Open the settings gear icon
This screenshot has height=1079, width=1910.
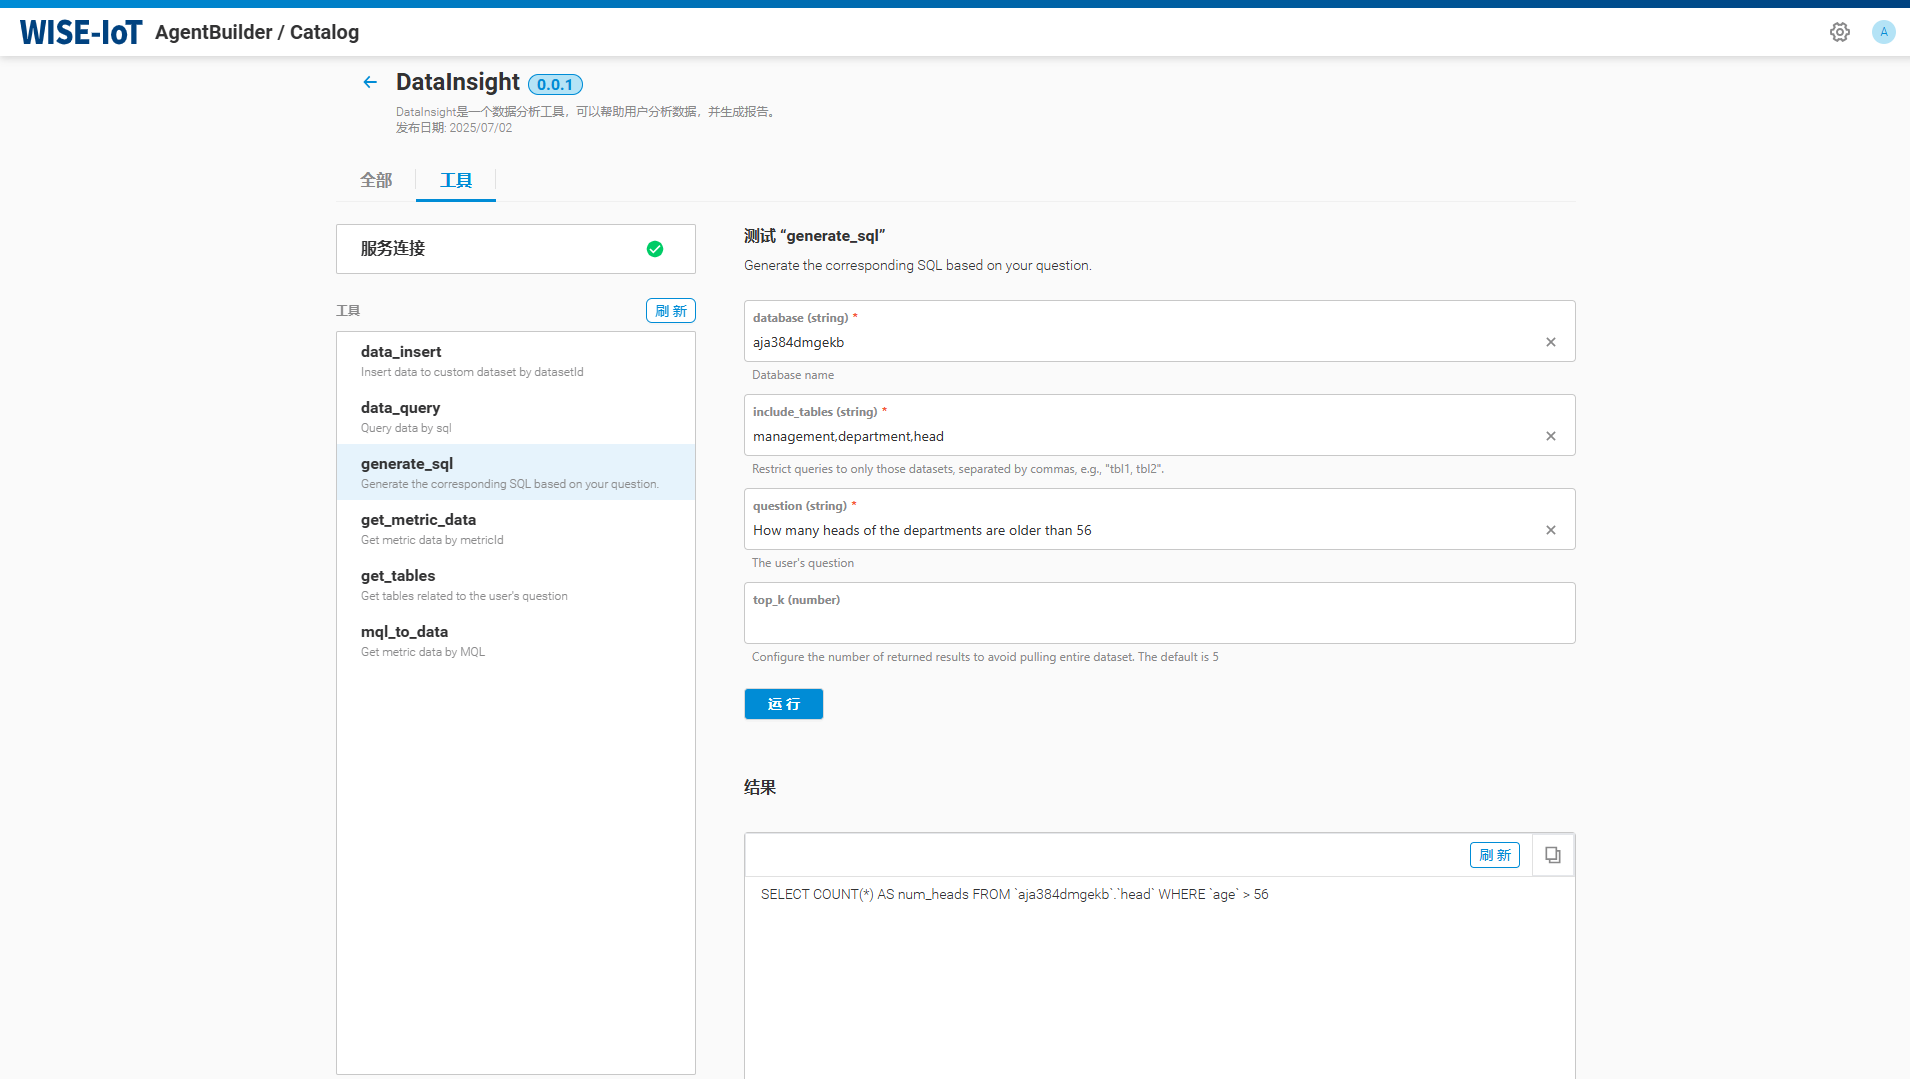point(1839,32)
